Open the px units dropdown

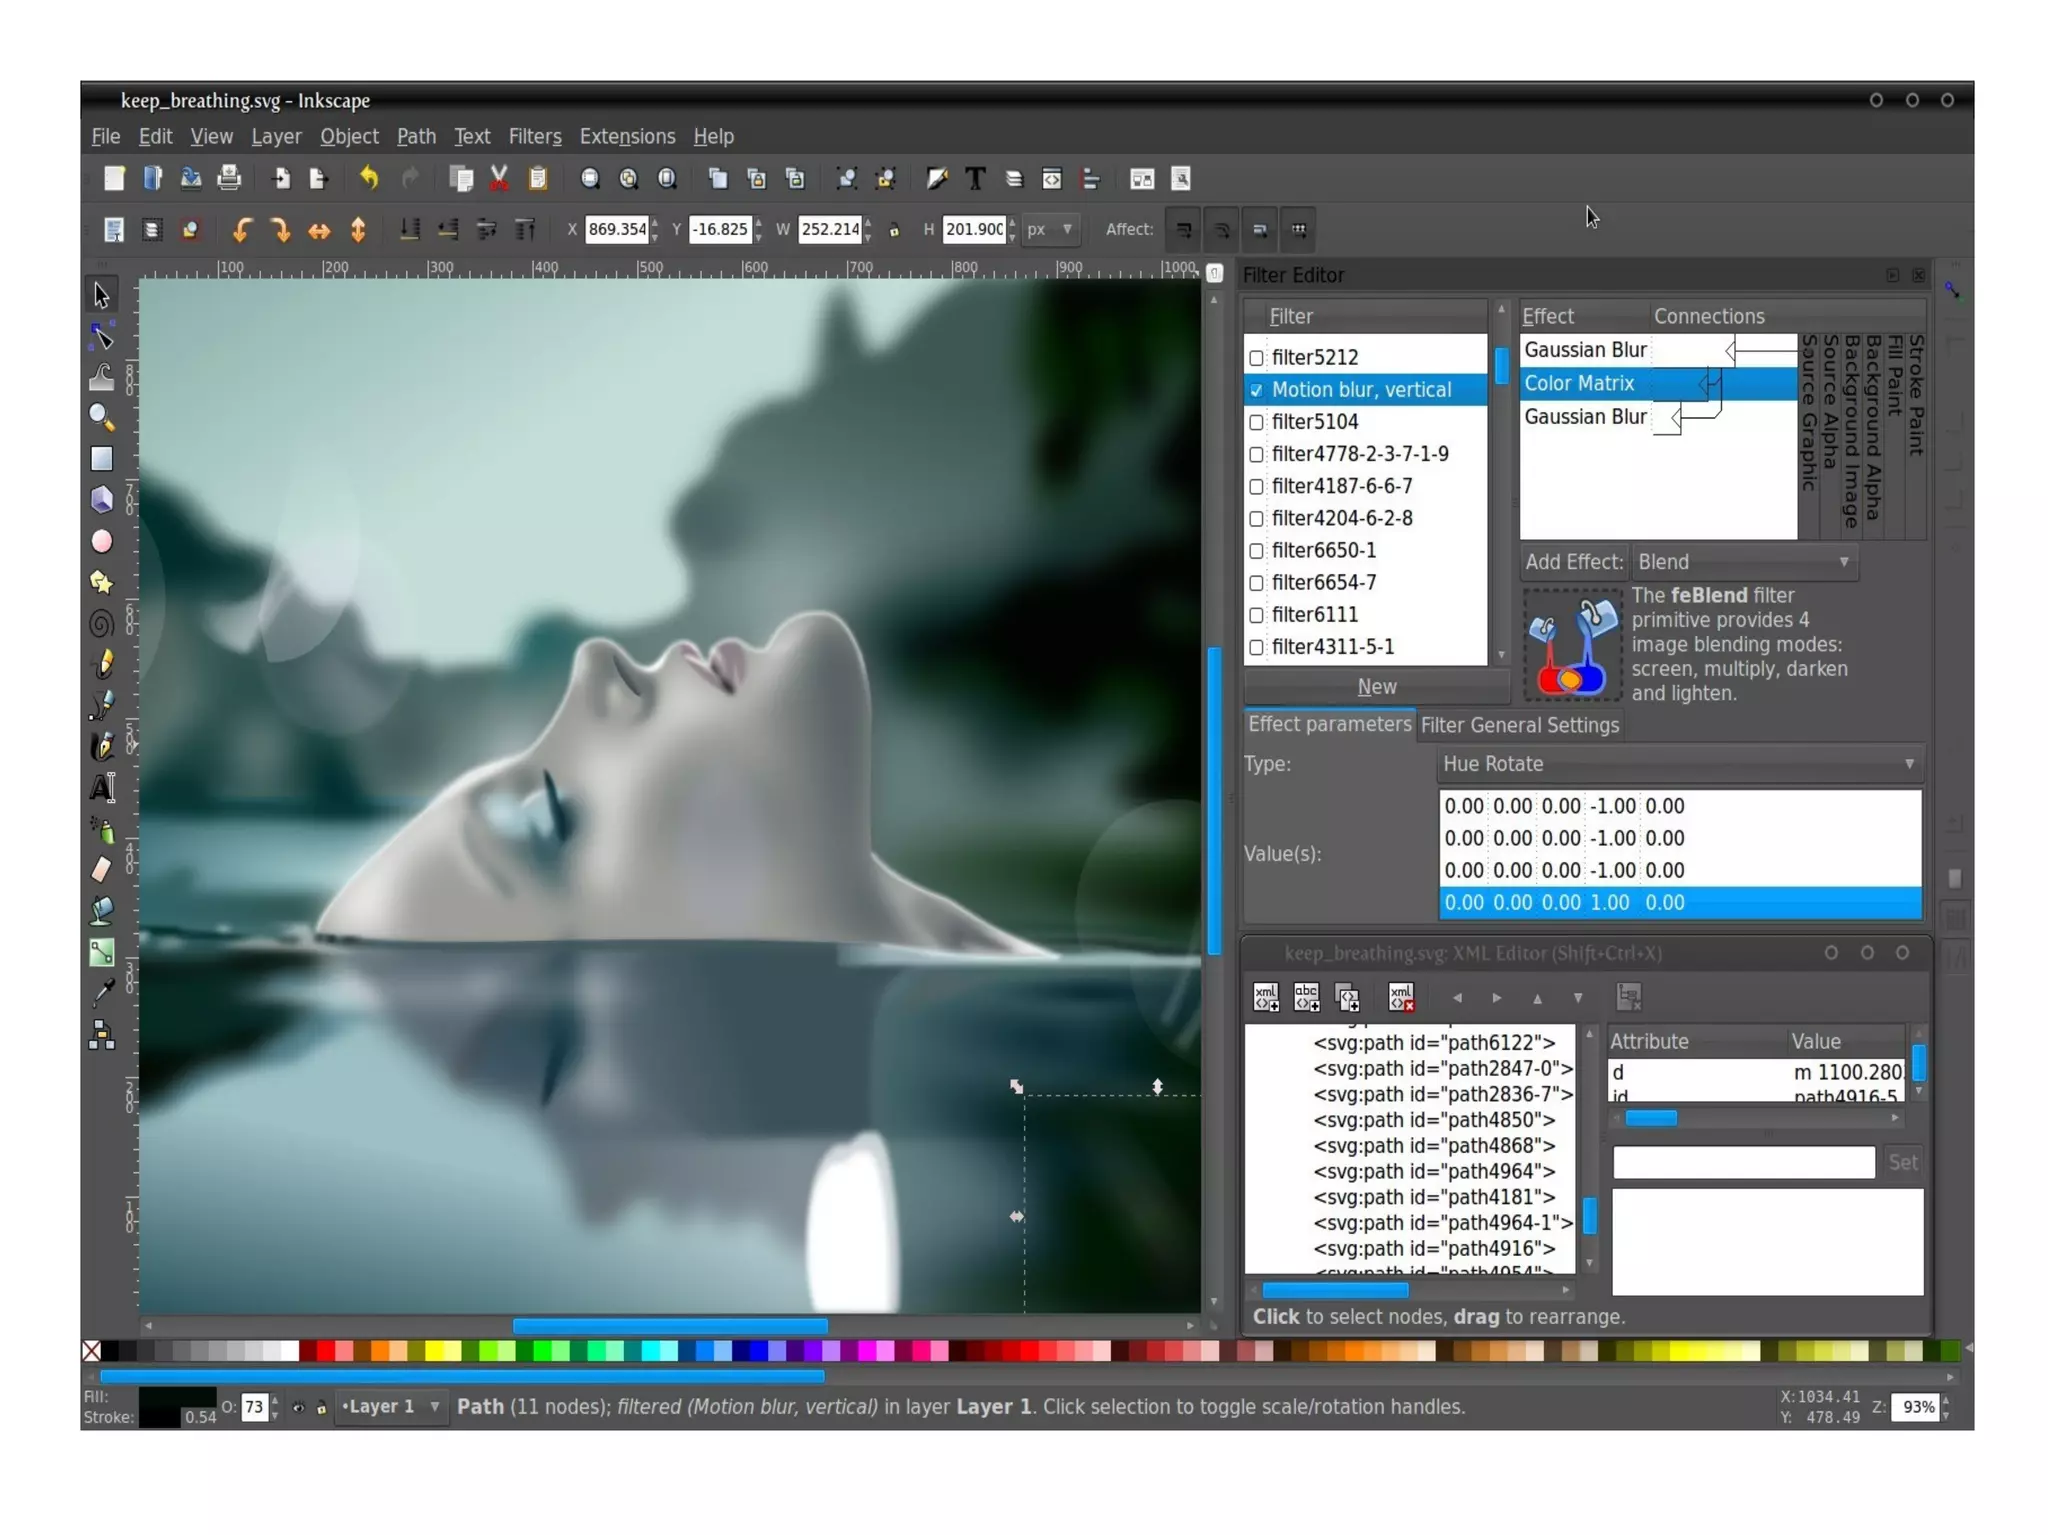1051,229
